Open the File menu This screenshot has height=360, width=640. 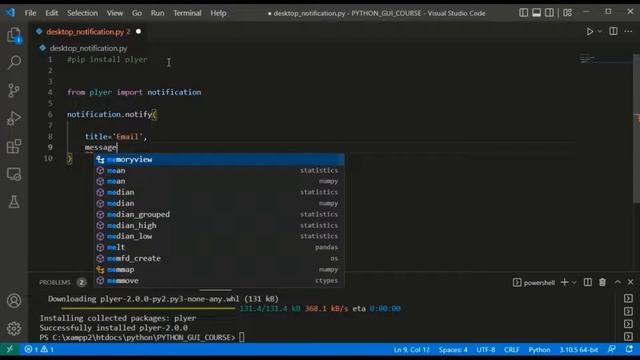pos(30,13)
